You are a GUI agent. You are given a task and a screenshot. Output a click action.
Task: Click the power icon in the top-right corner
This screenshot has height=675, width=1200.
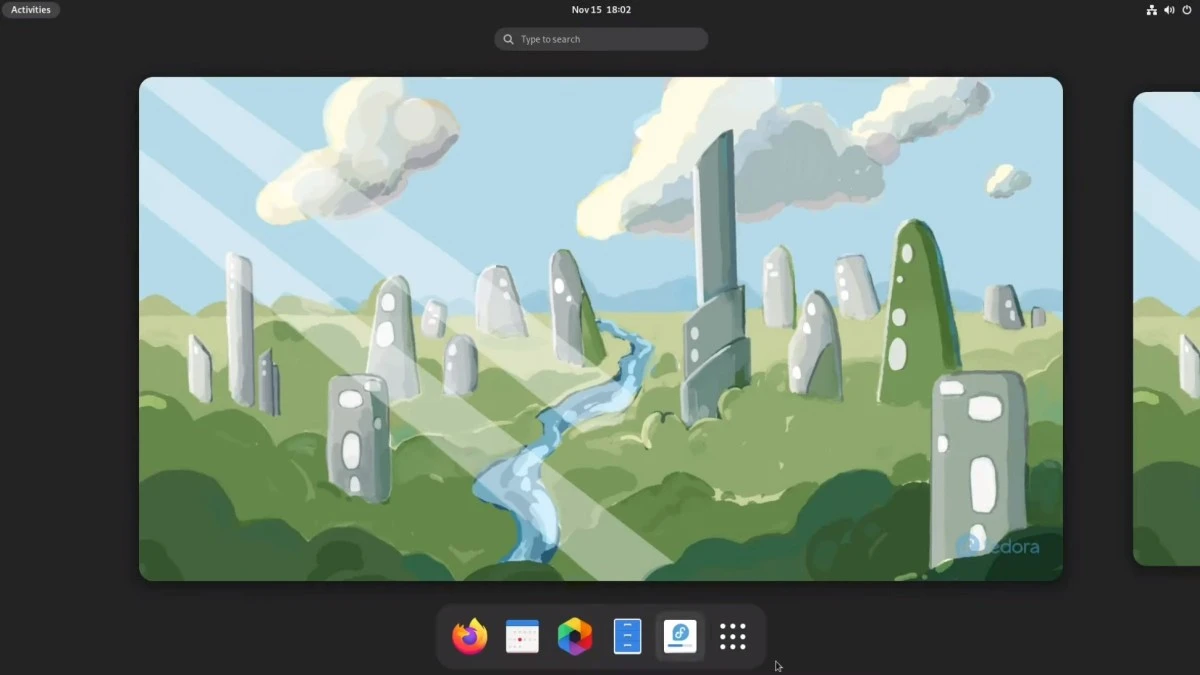point(1186,9)
